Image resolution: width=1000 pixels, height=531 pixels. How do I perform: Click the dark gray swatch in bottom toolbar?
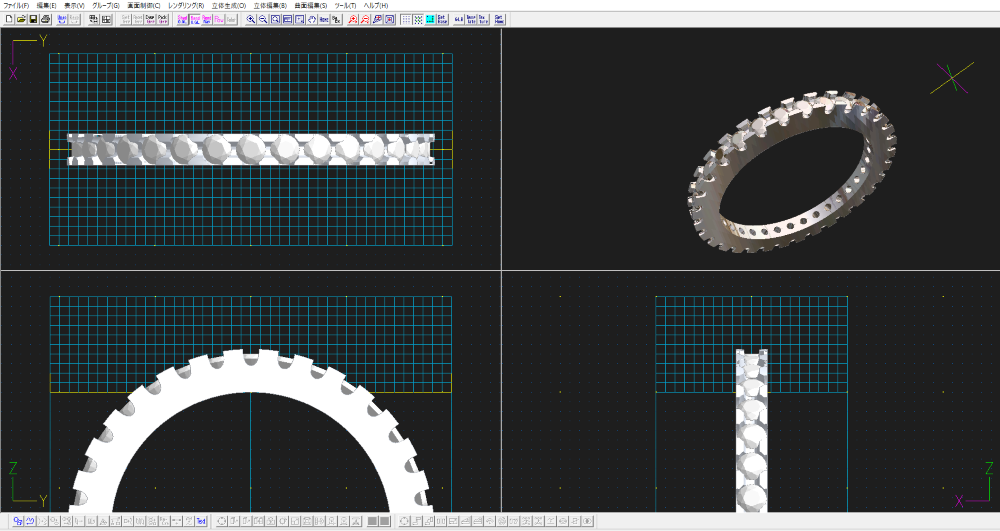pos(373,521)
